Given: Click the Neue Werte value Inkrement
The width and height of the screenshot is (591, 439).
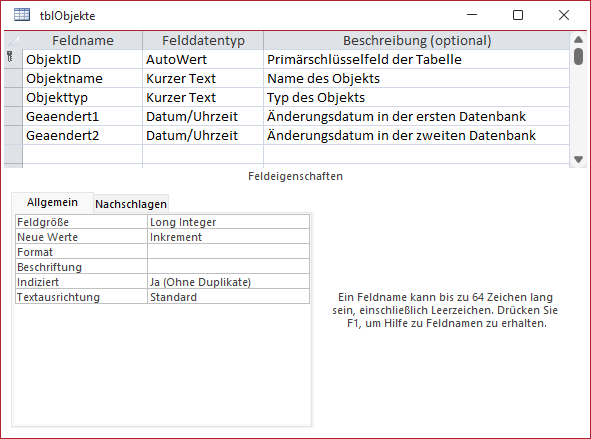Looking at the screenshot, I should pos(228,237).
